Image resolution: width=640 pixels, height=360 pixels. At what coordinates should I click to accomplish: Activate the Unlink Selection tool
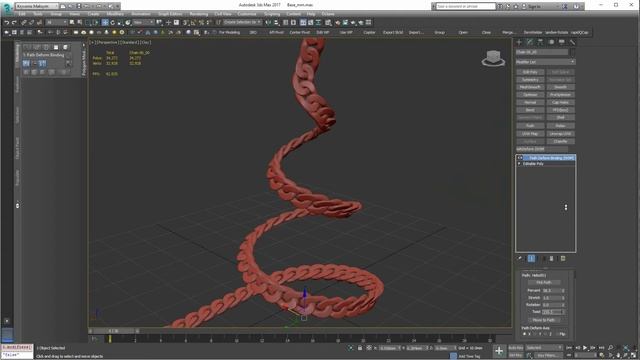31,22
